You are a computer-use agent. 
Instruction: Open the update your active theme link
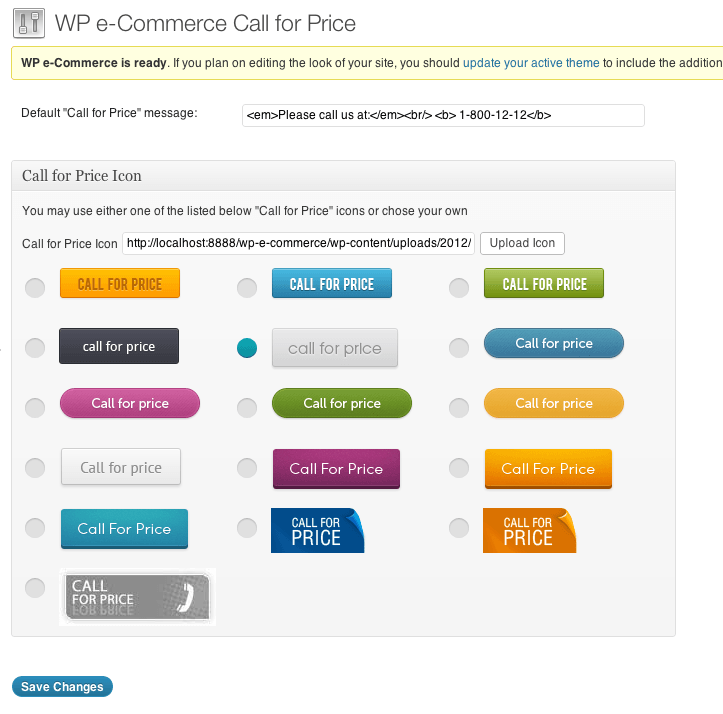531,63
